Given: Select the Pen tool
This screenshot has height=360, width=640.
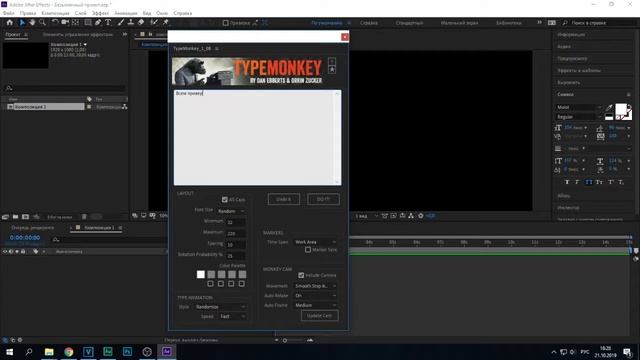Looking at the screenshot, I should (98, 22).
